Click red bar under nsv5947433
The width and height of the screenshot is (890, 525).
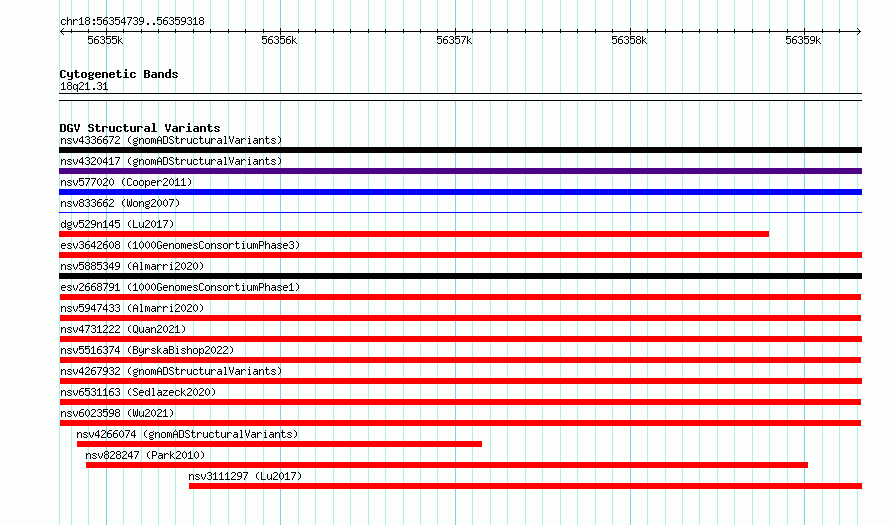coord(460,318)
